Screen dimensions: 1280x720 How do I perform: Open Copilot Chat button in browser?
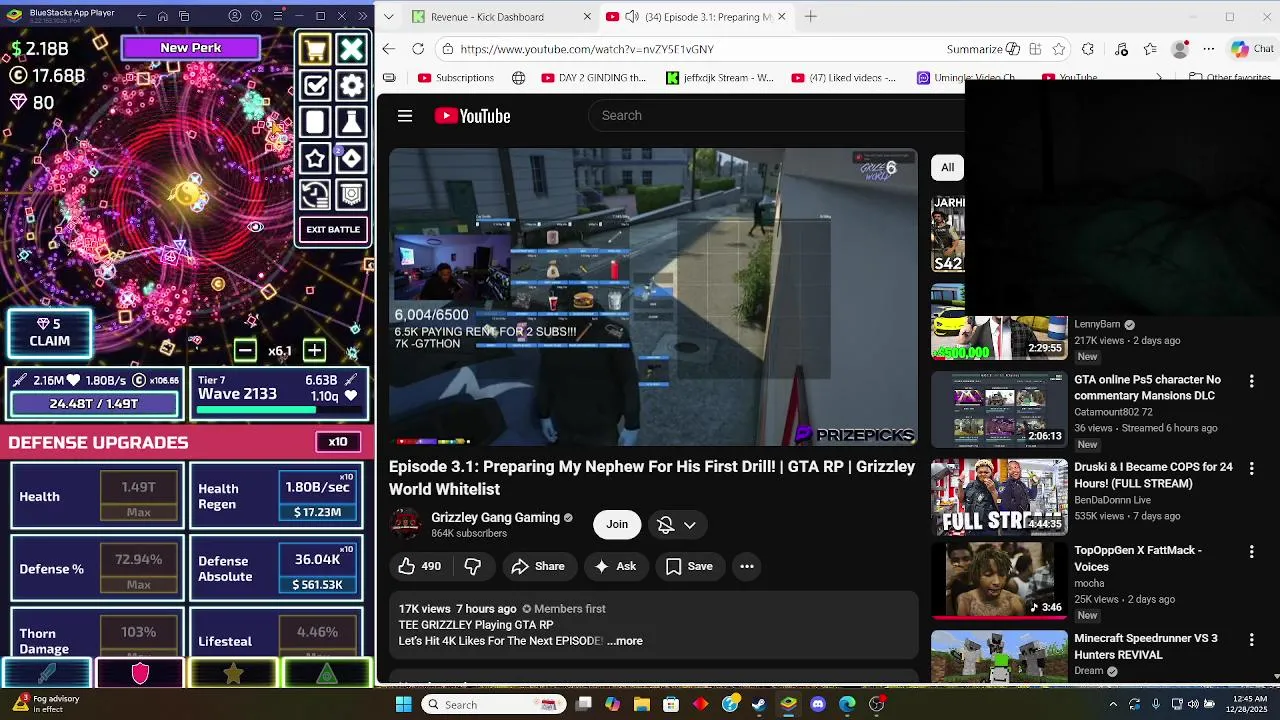pos(1252,49)
